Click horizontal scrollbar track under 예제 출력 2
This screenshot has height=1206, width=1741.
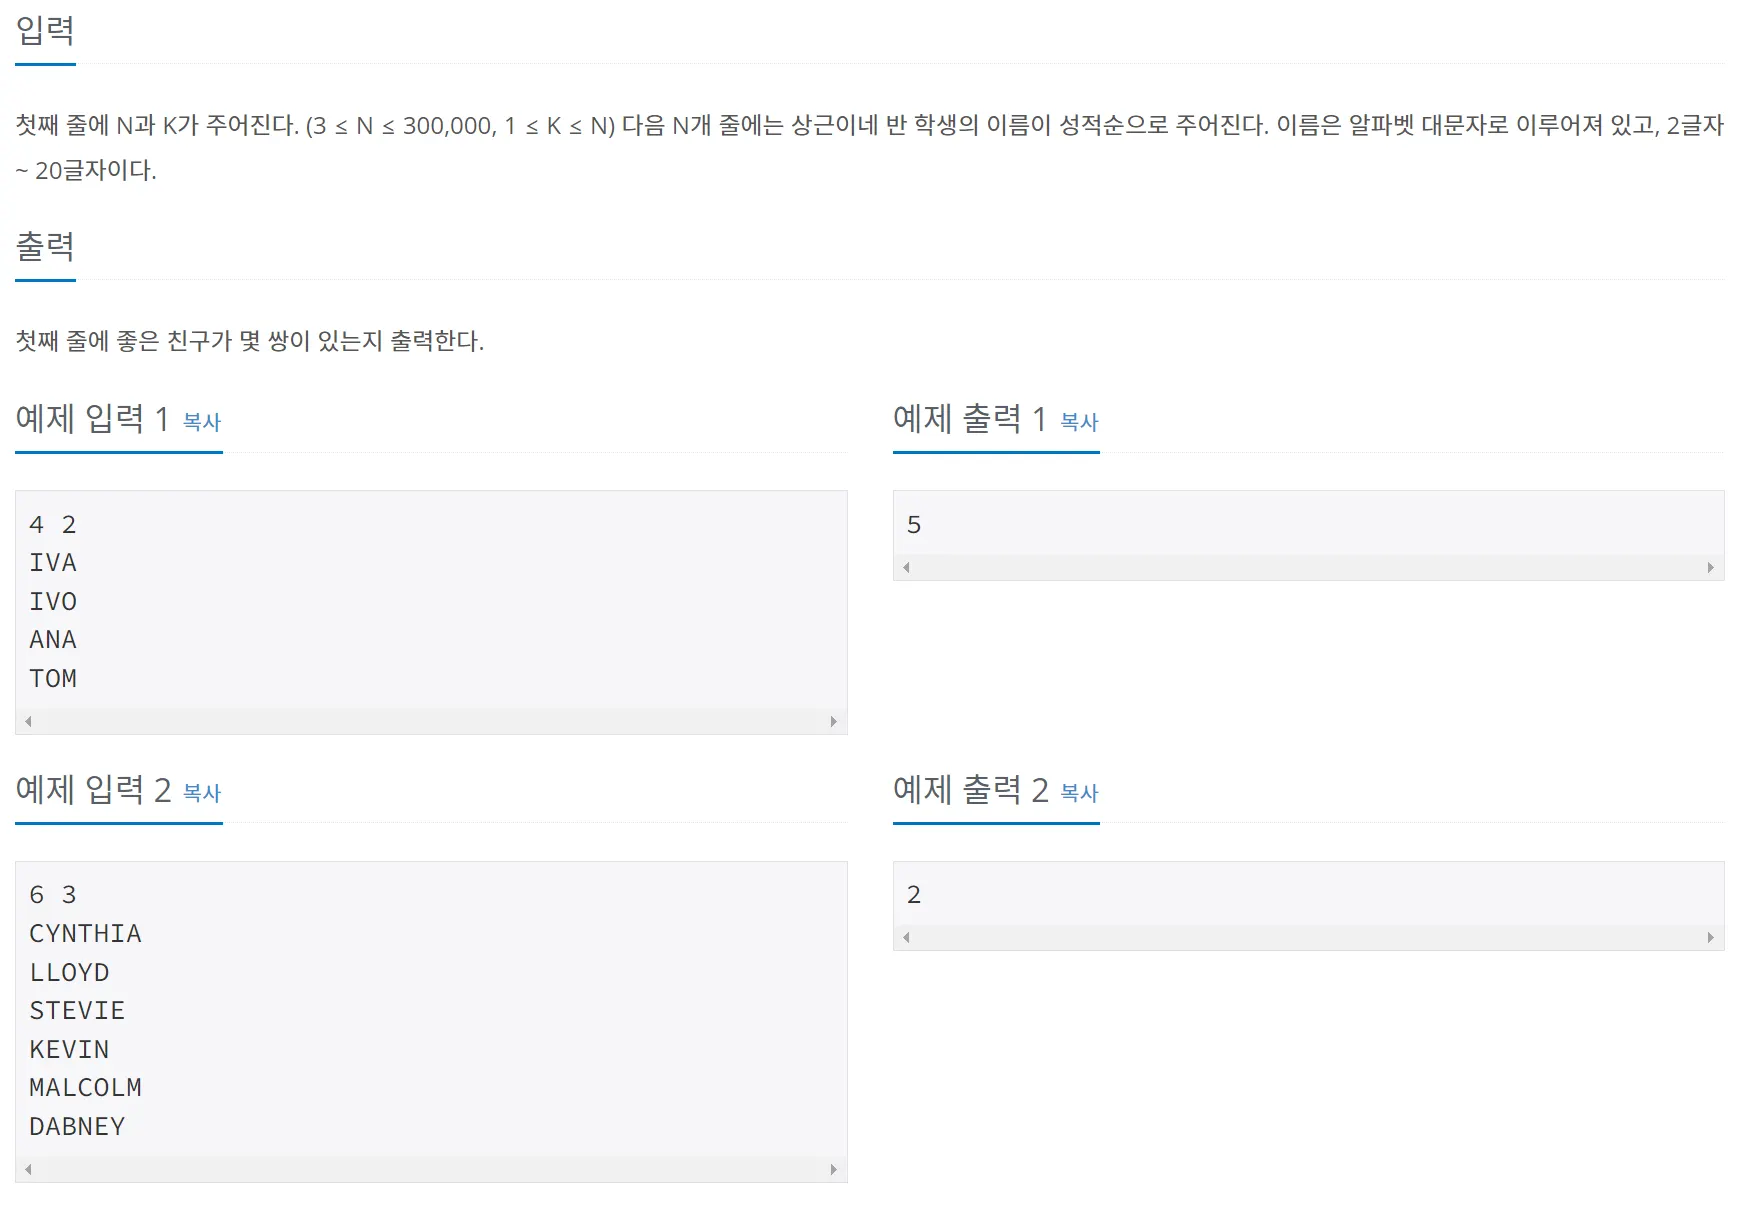pyautogui.click(x=1308, y=937)
